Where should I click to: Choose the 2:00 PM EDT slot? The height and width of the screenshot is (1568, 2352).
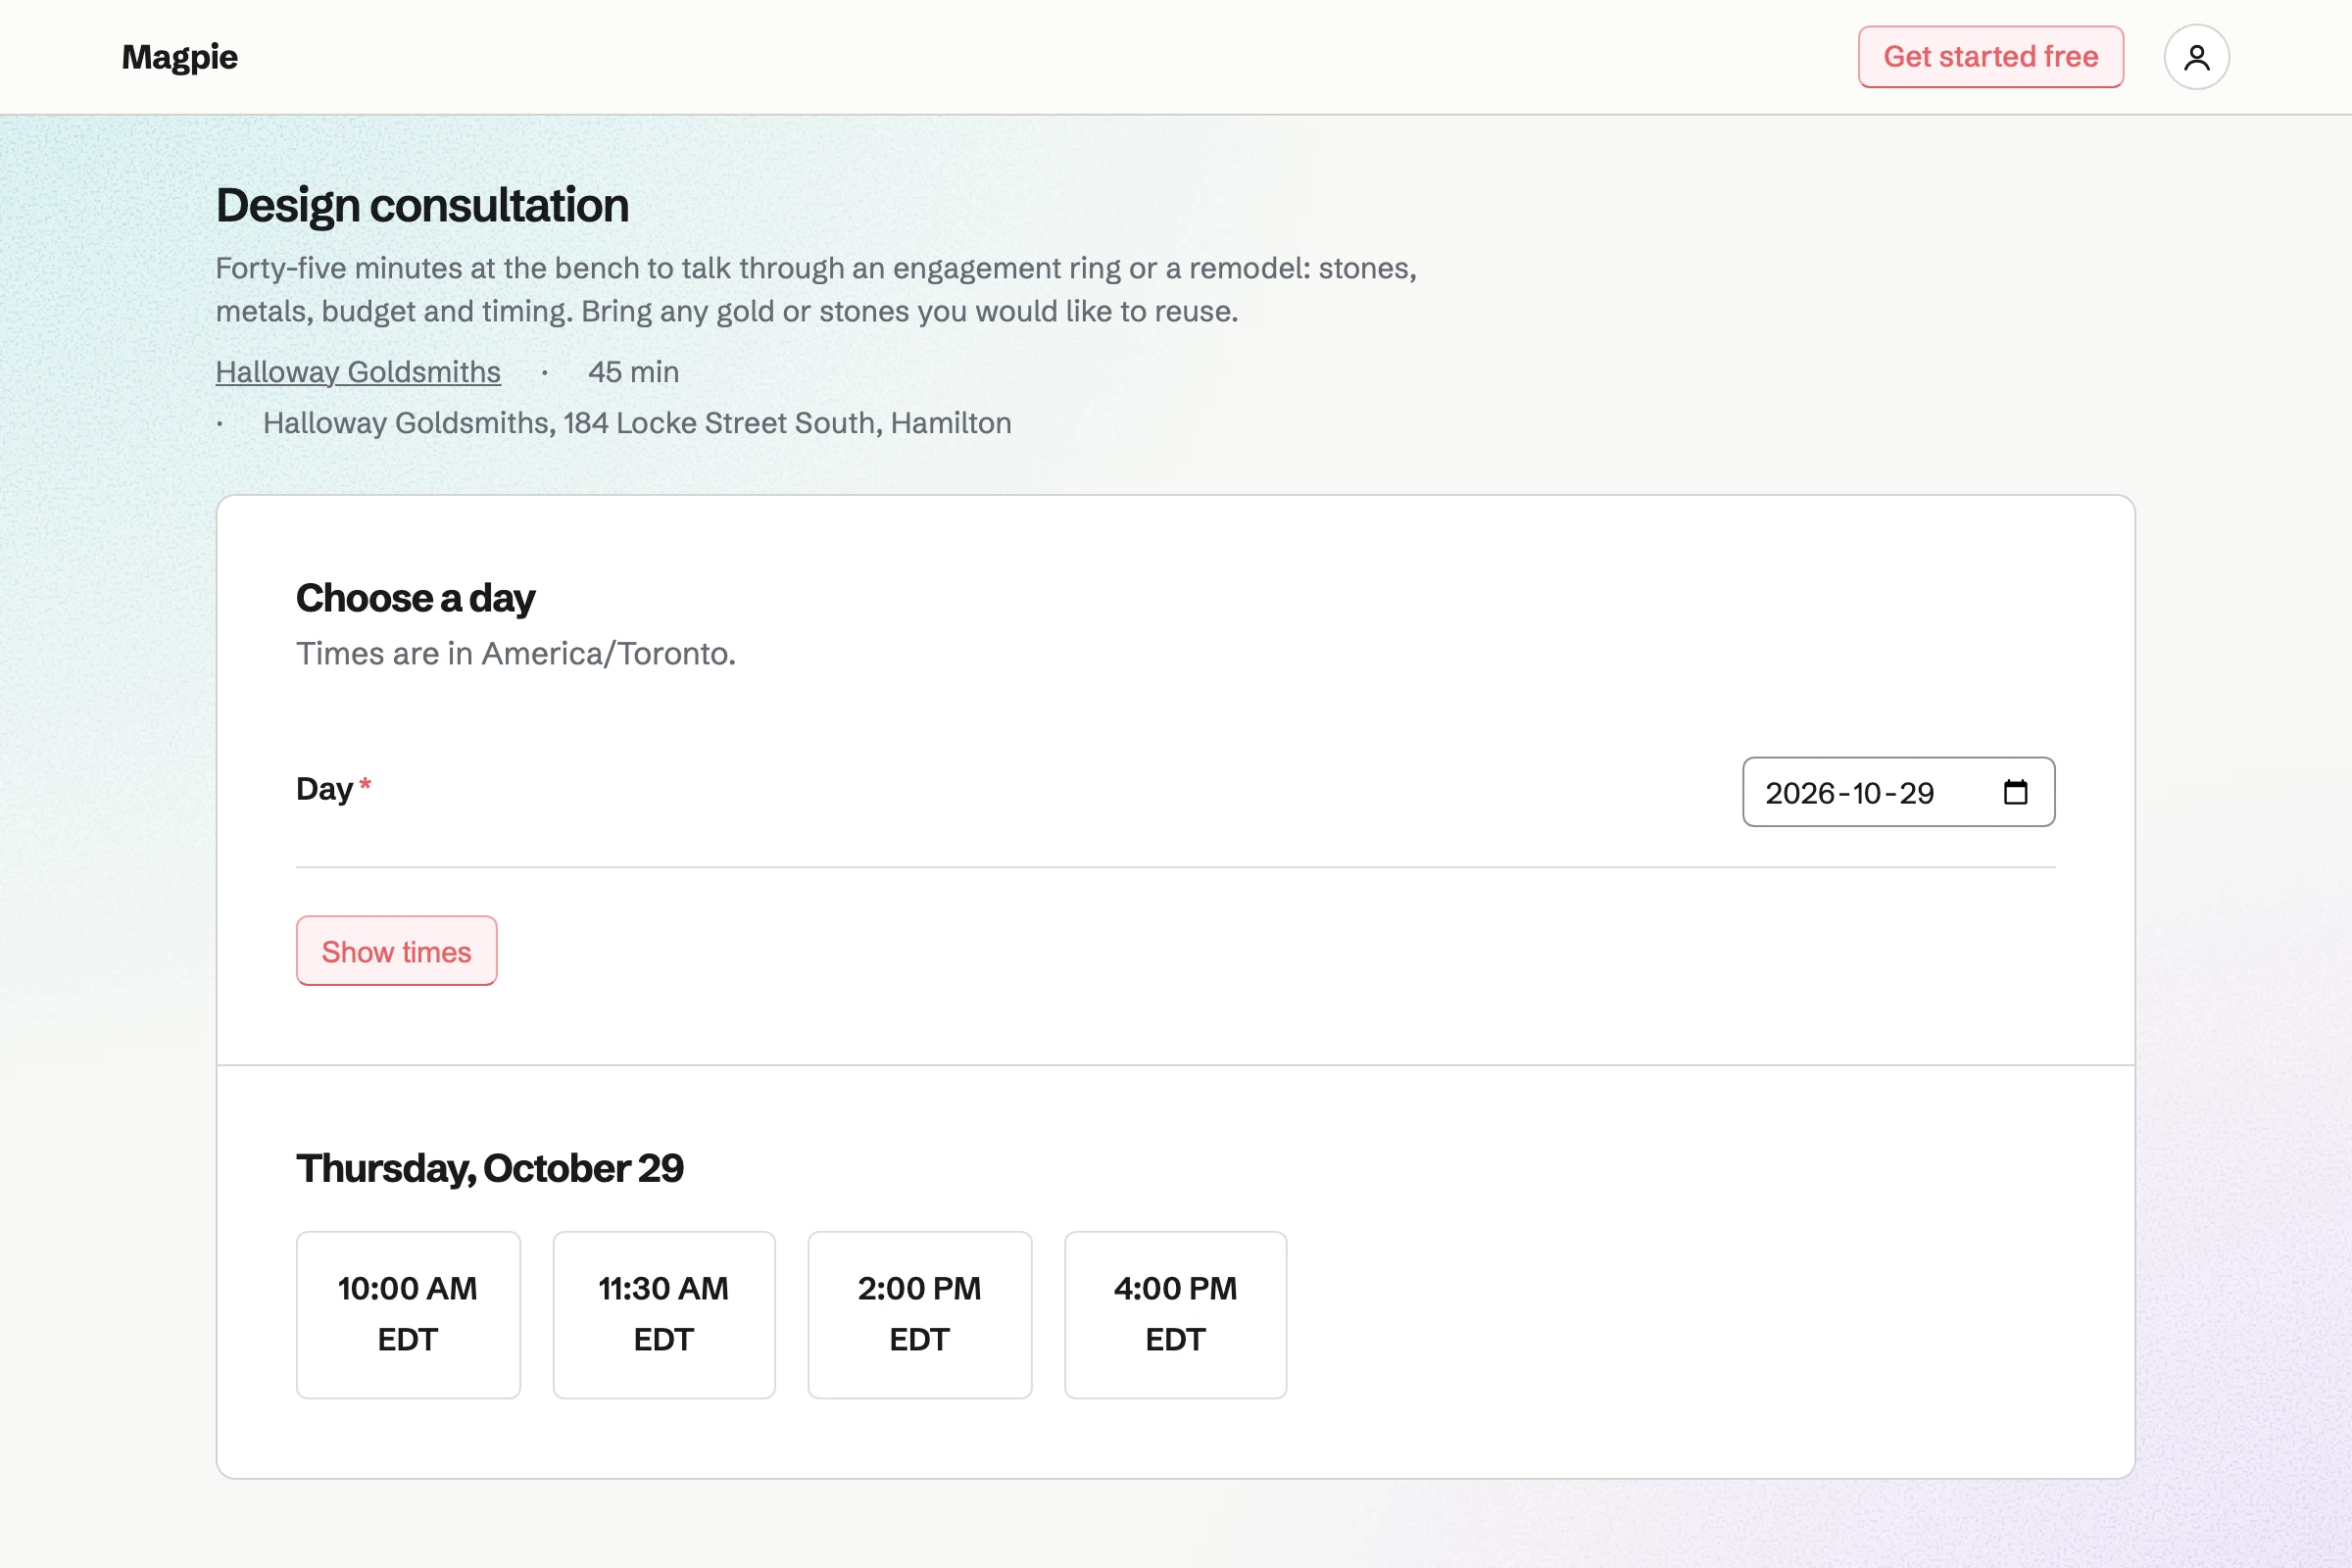point(920,1314)
